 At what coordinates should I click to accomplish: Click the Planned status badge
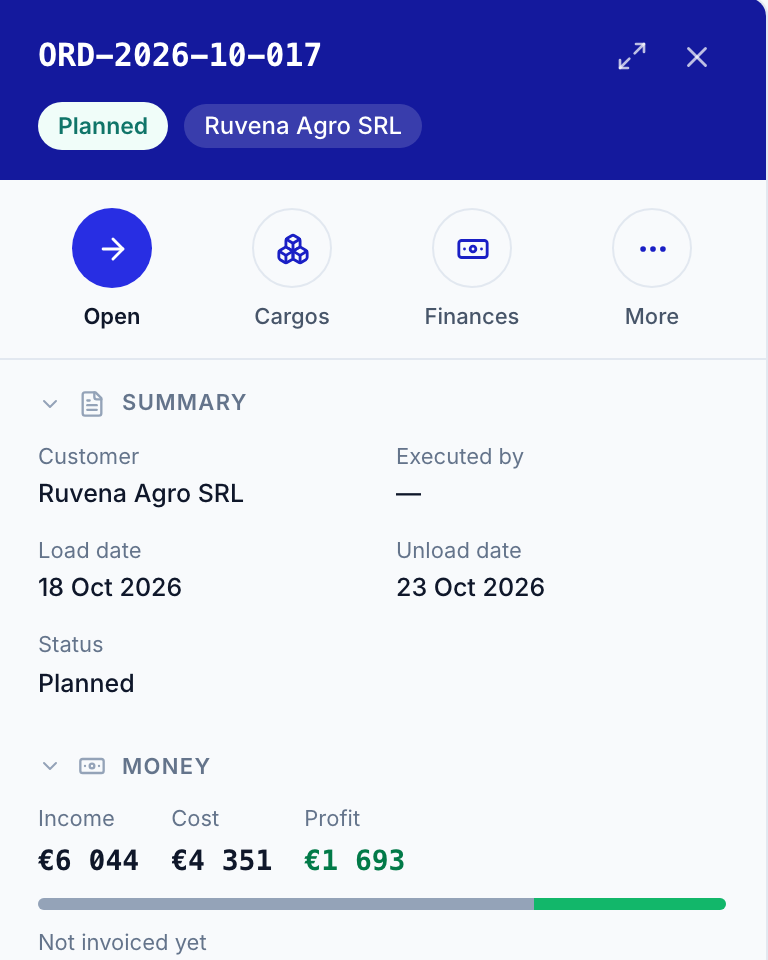pos(103,126)
